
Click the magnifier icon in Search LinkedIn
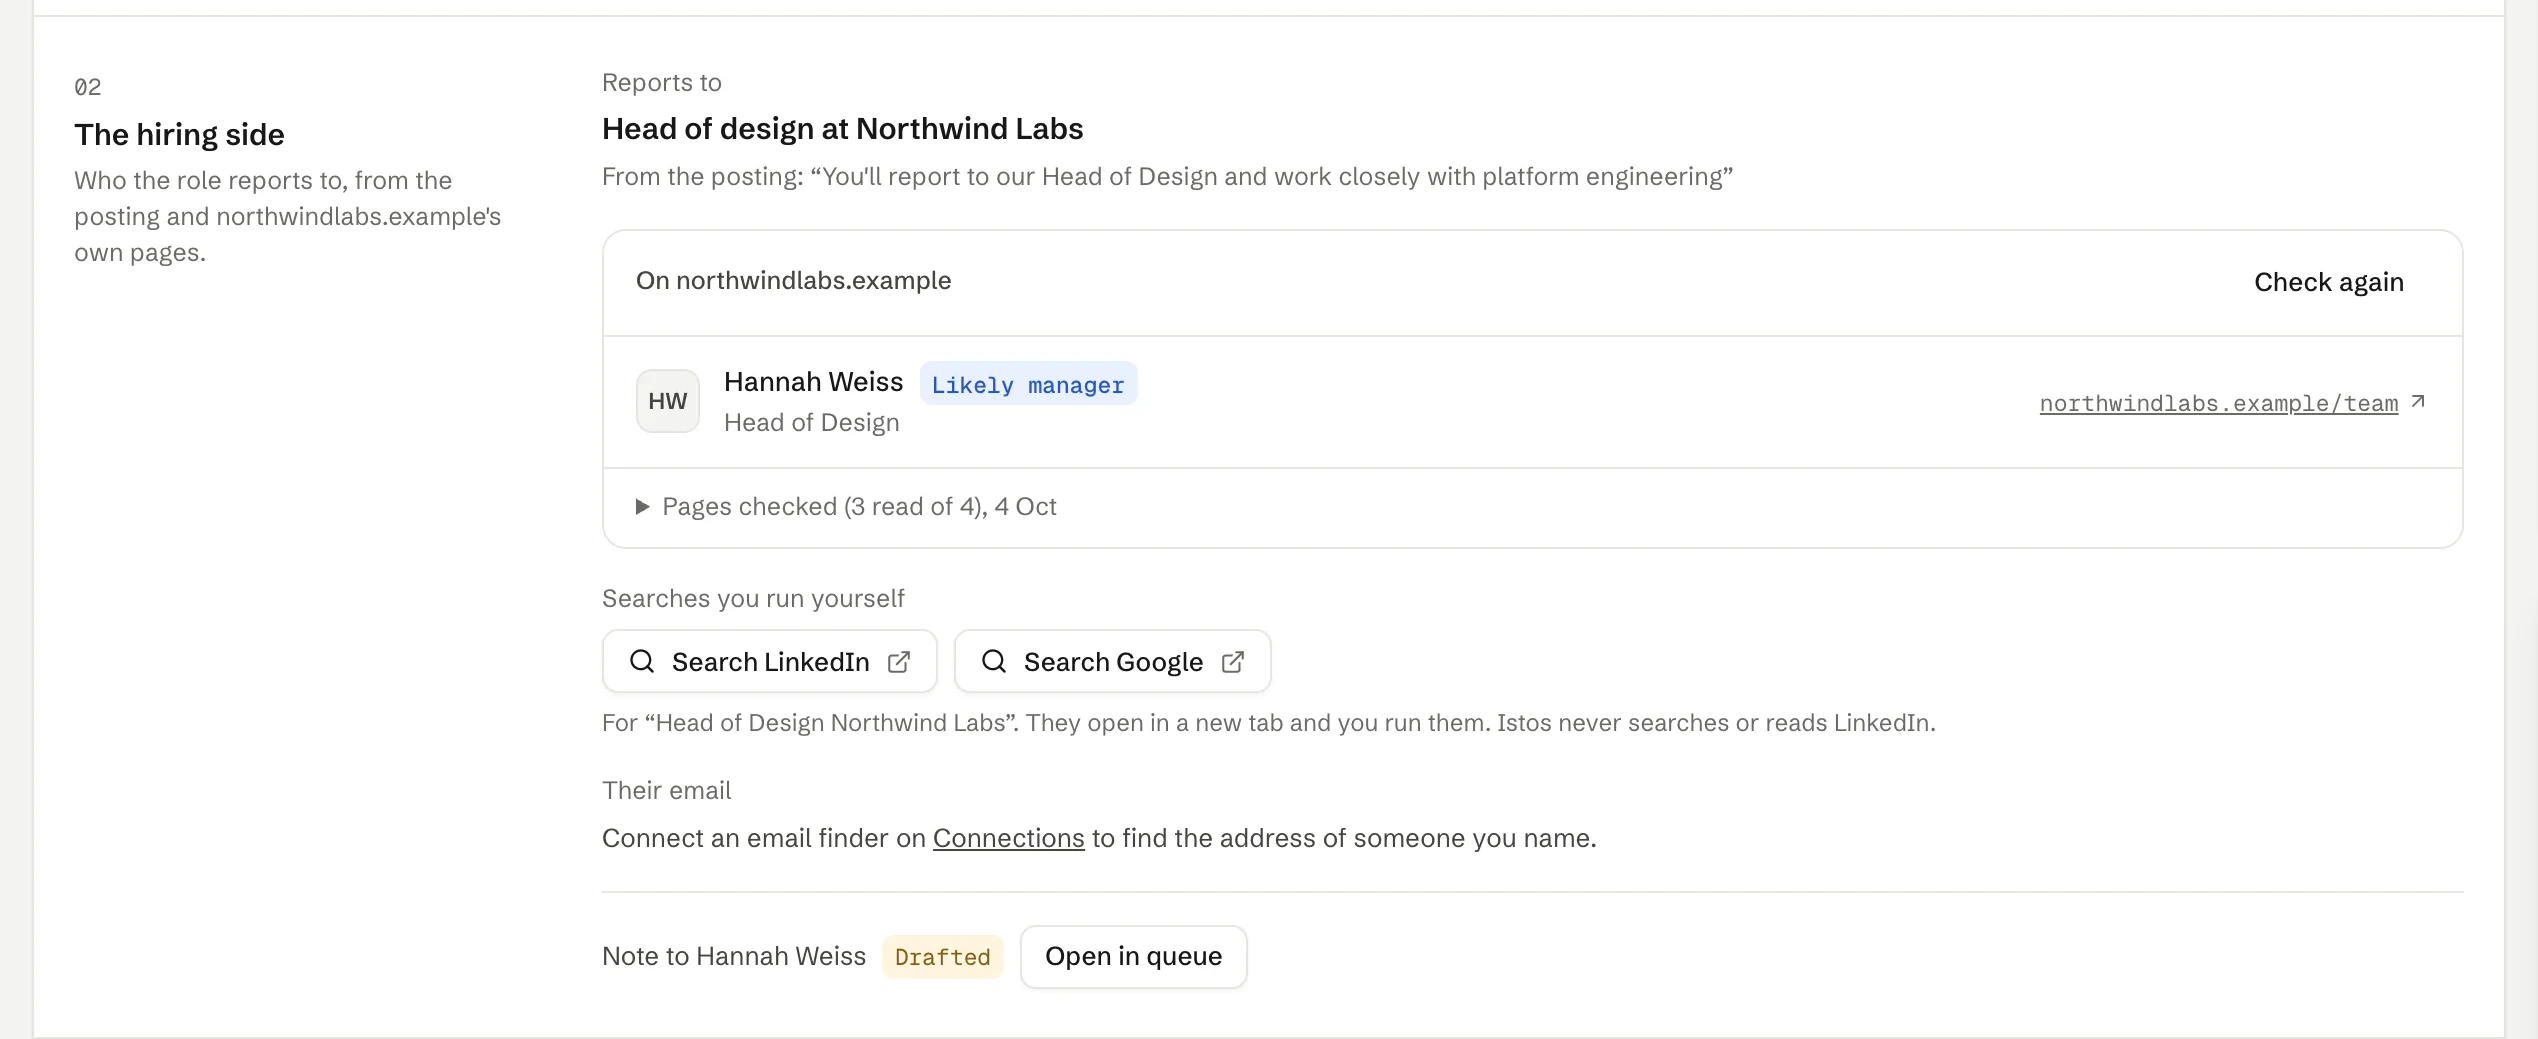642,661
